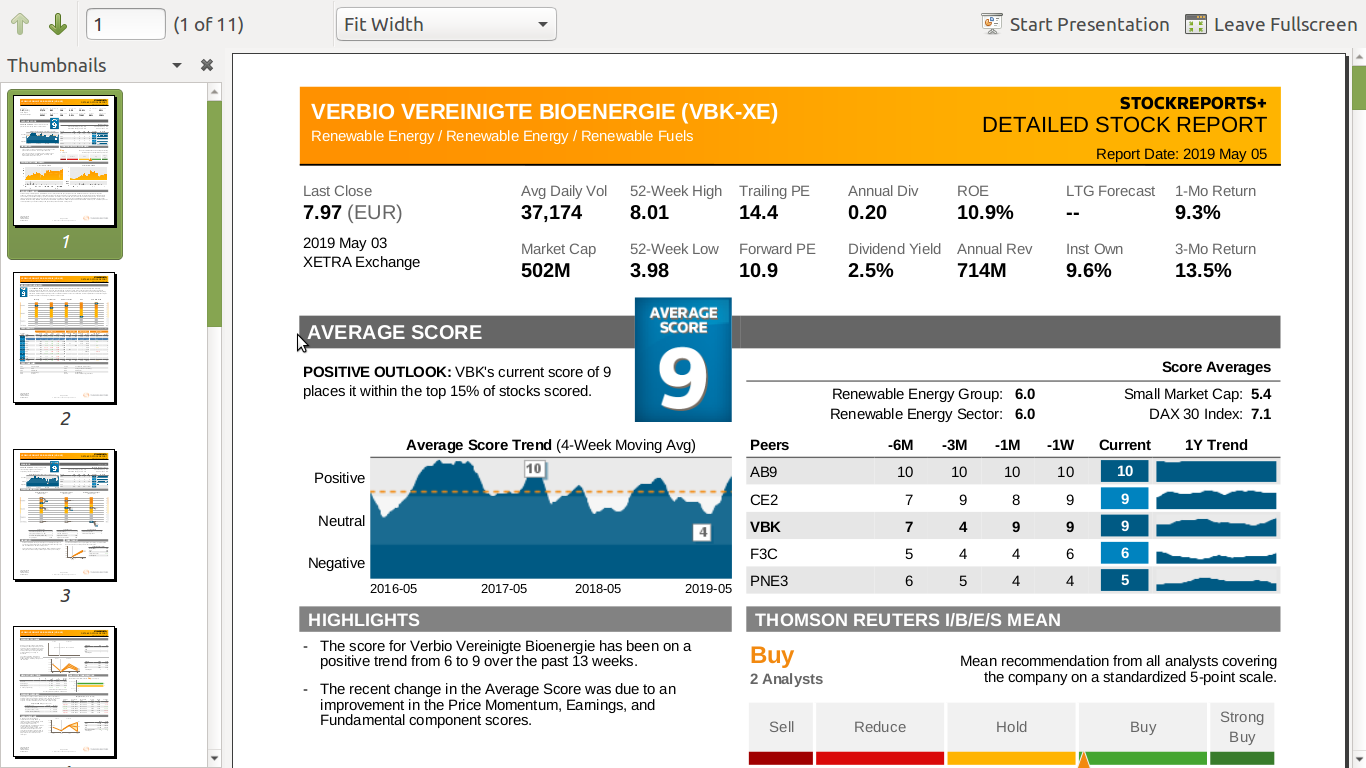
Task: Click the Market Cap value 502M
Action: [x=545, y=270]
